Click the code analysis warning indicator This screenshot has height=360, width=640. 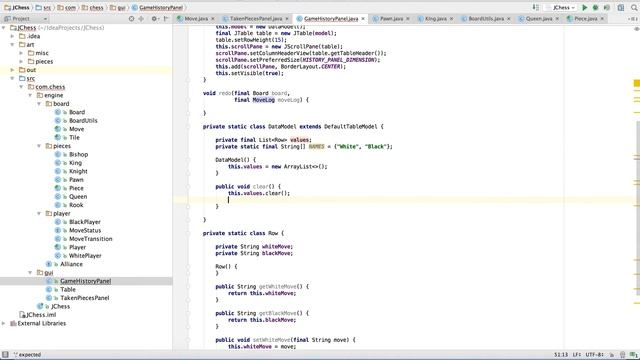(x=636, y=29)
